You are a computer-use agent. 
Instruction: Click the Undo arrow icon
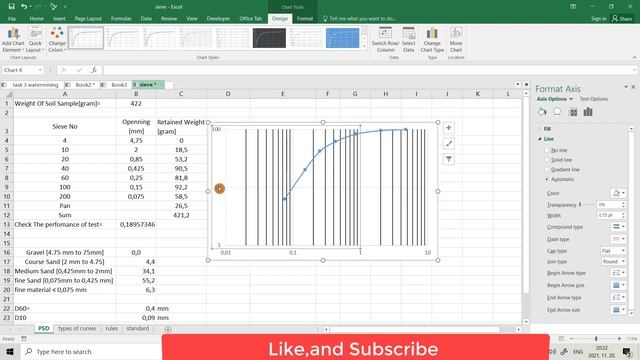pos(24,7)
